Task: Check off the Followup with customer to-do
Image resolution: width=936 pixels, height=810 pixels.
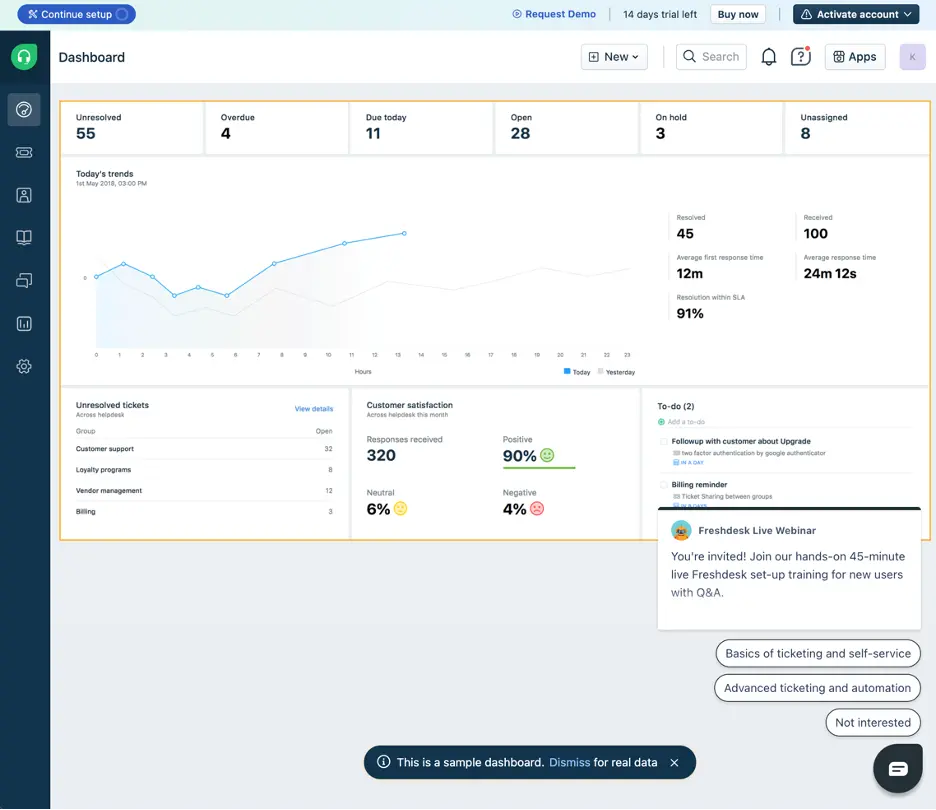Action: [x=661, y=441]
